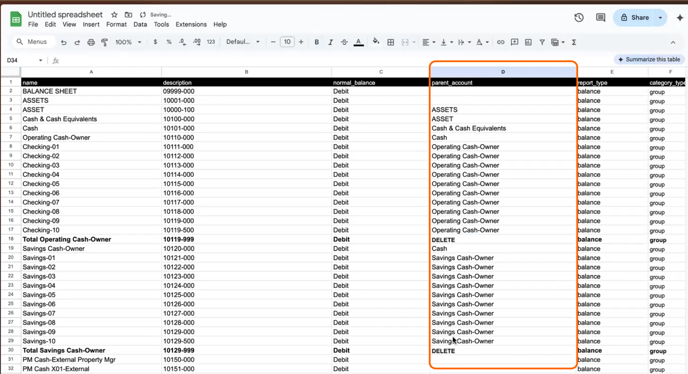Screen dimensions: 688x374
Task: Click the Redo arrow icon
Action: (x=77, y=42)
